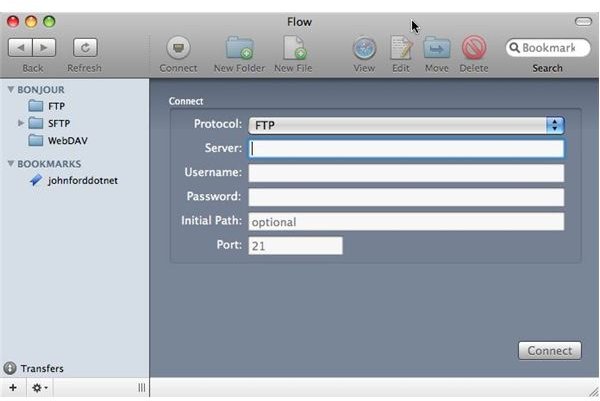The width and height of the screenshot is (600, 401).
Task: Click the Server input field
Action: coord(406,148)
